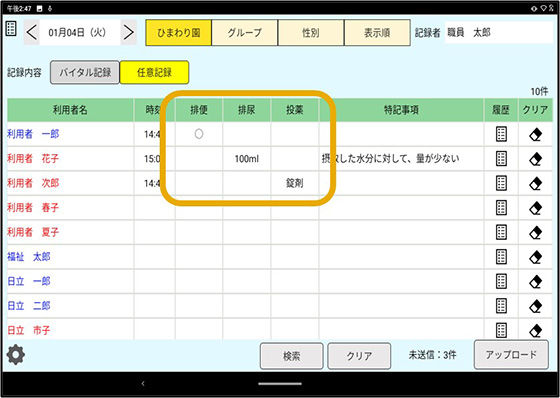560x398 pixels.
Task: Go to previous day with left arrow
Action: [31, 33]
